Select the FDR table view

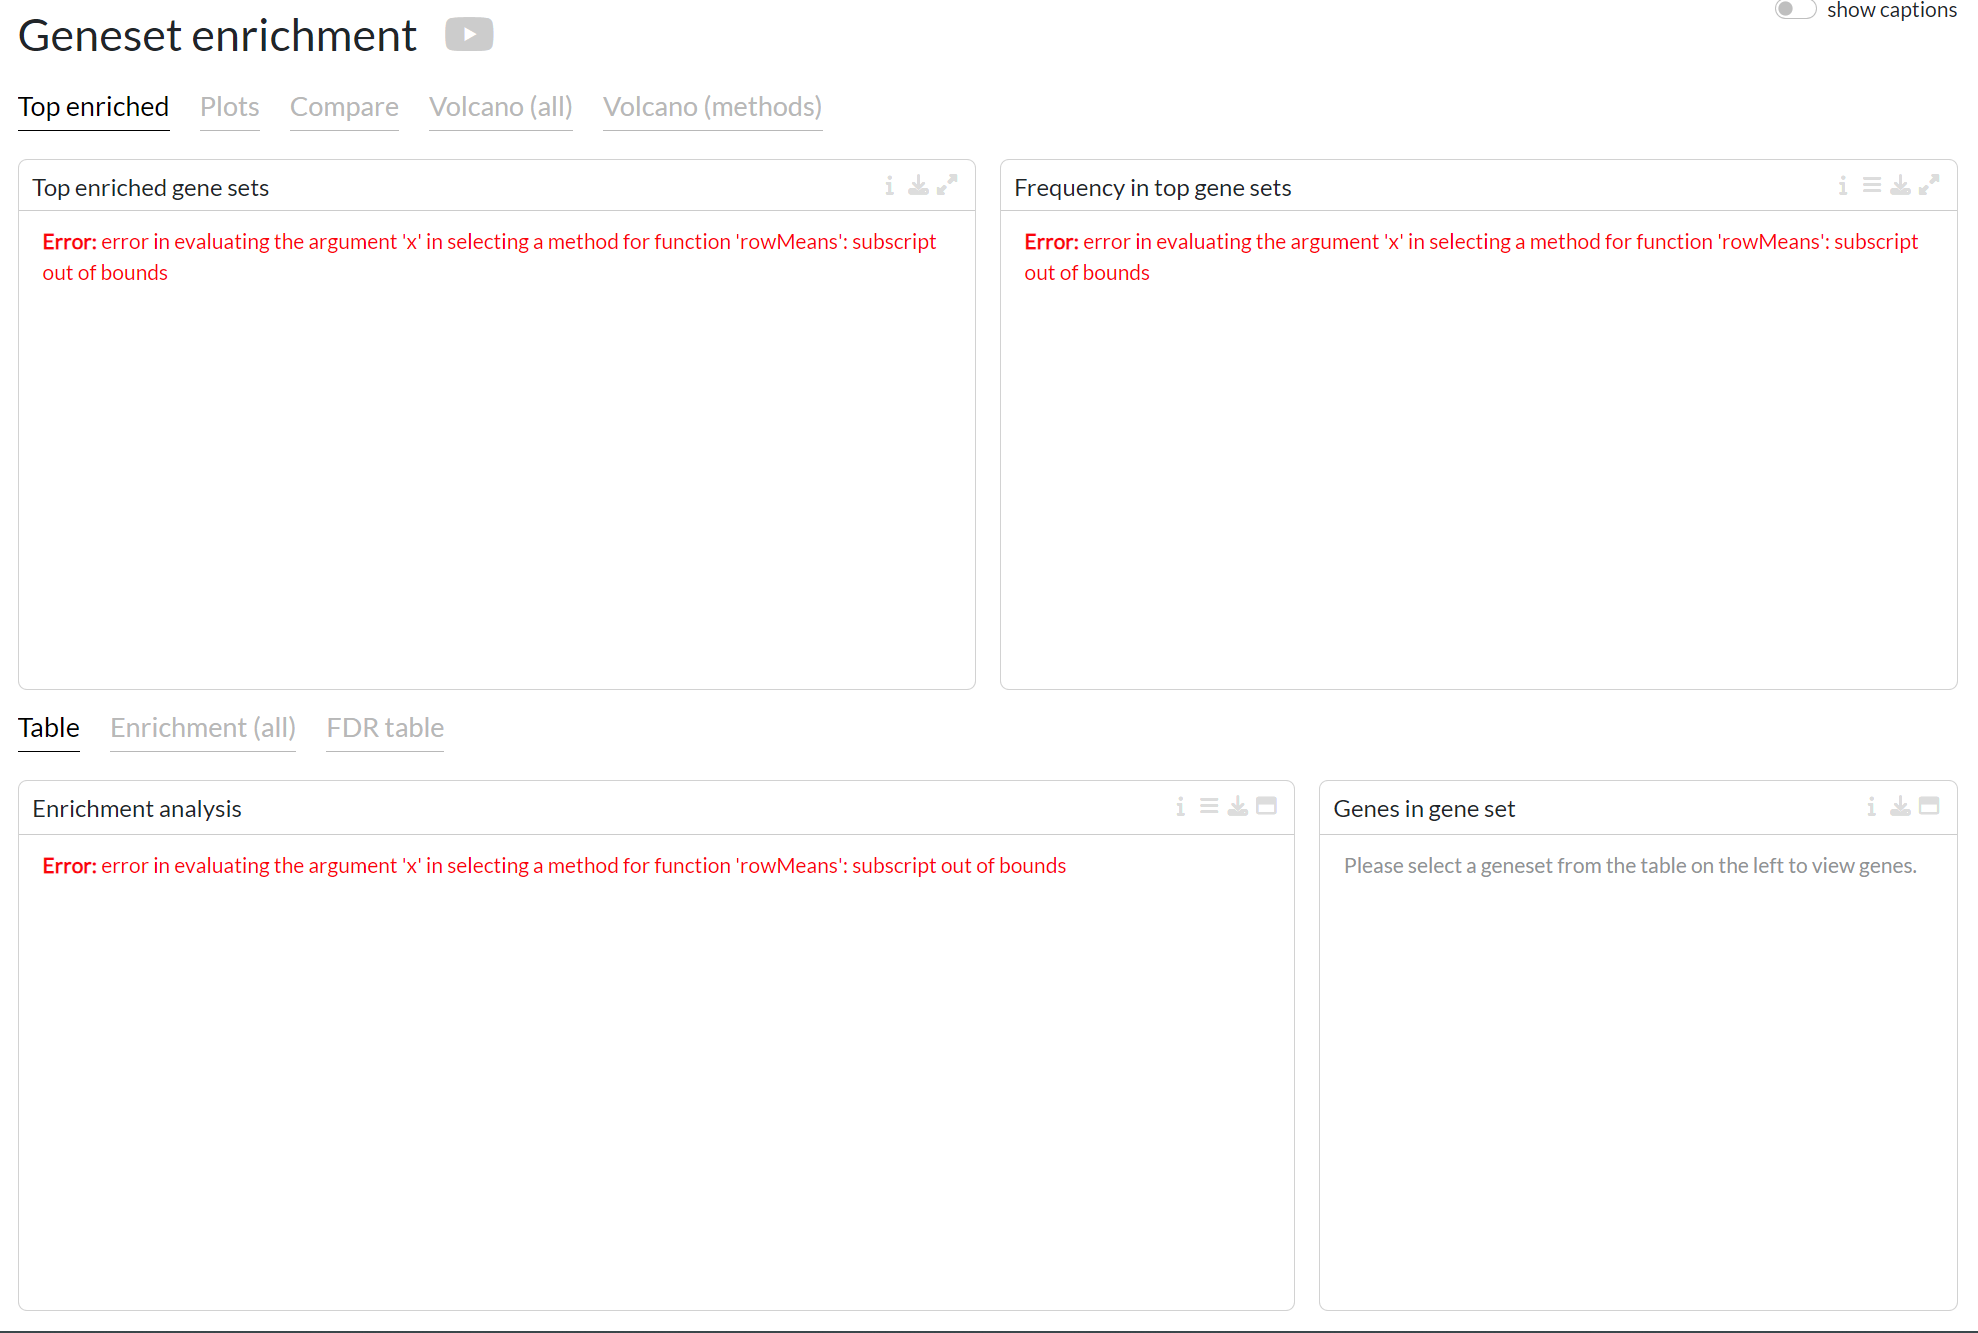384,728
